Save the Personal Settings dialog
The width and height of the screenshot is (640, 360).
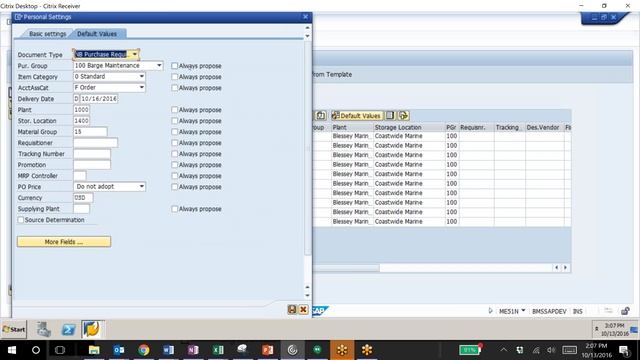[x=292, y=309]
